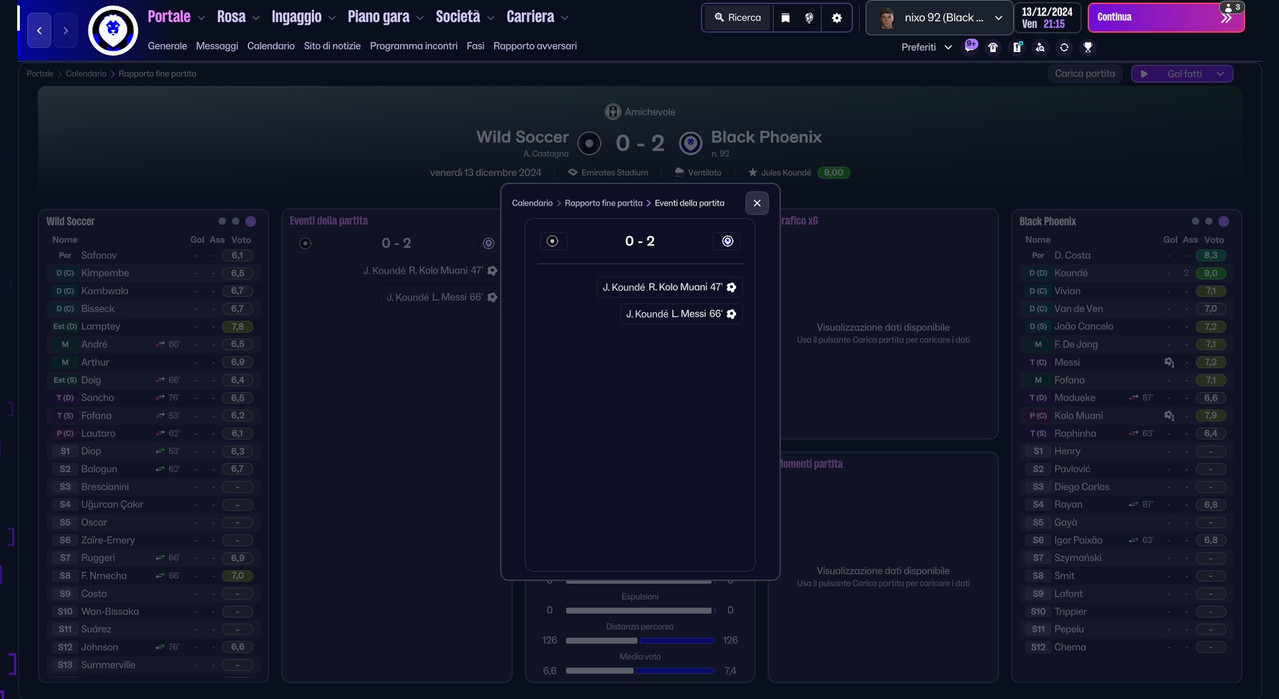Click goal ball icon beside Kolo Muani 47' in popup
The width and height of the screenshot is (1279, 699).
click(732, 287)
